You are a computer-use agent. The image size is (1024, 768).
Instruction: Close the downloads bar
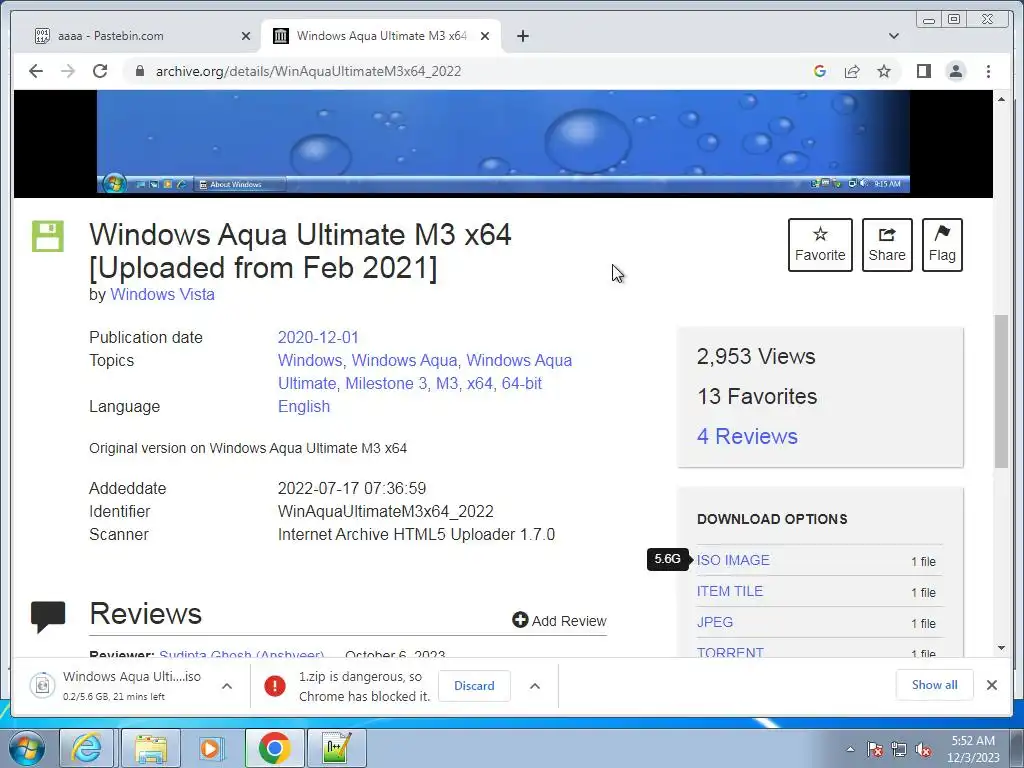point(991,685)
